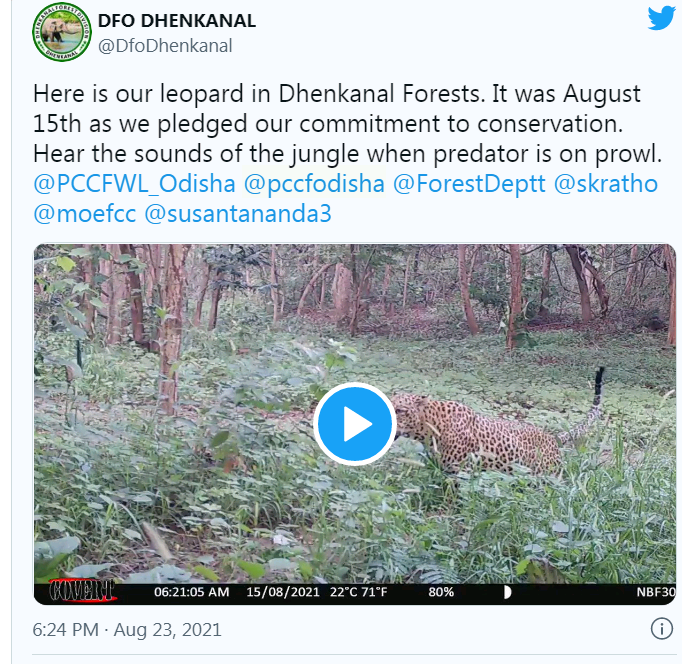Viewport: 682px width, 664px height.
Task: Click the tweet text about Dhenkanal Forests
Action: pos(336,125)
